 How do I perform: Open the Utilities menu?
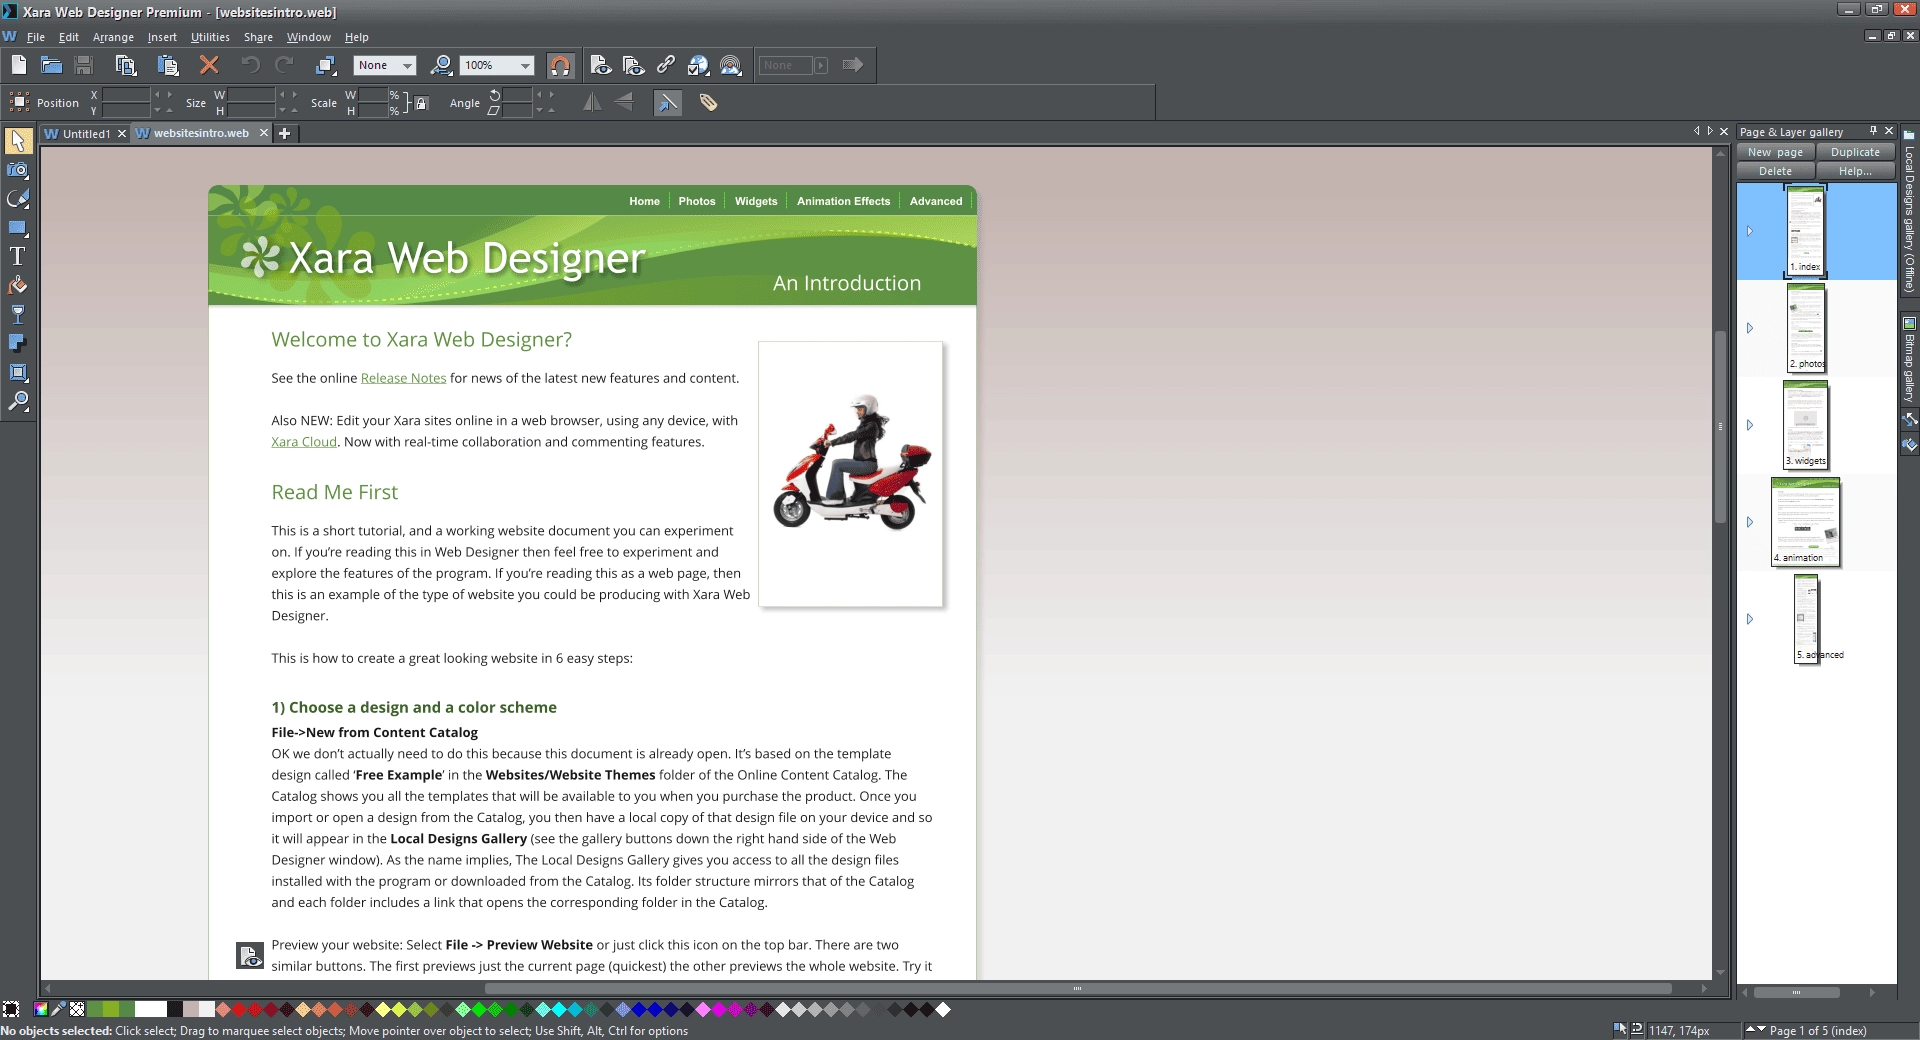(210, 37)
